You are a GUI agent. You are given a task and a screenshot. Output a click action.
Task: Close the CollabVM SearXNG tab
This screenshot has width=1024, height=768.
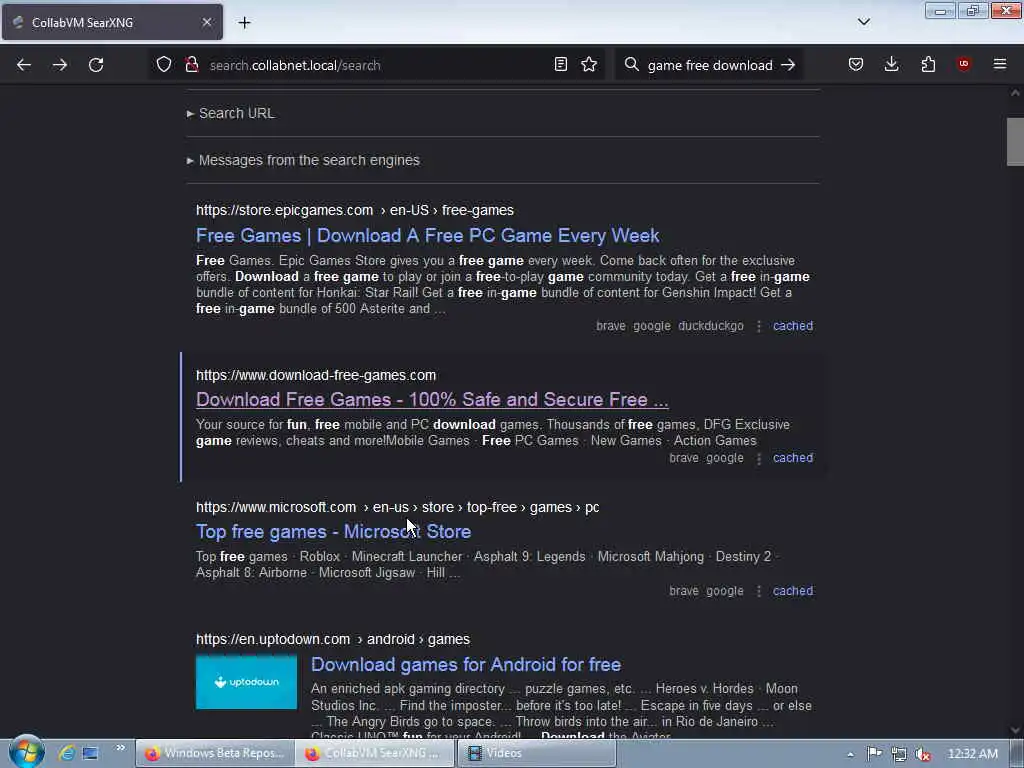pos(206,22)
